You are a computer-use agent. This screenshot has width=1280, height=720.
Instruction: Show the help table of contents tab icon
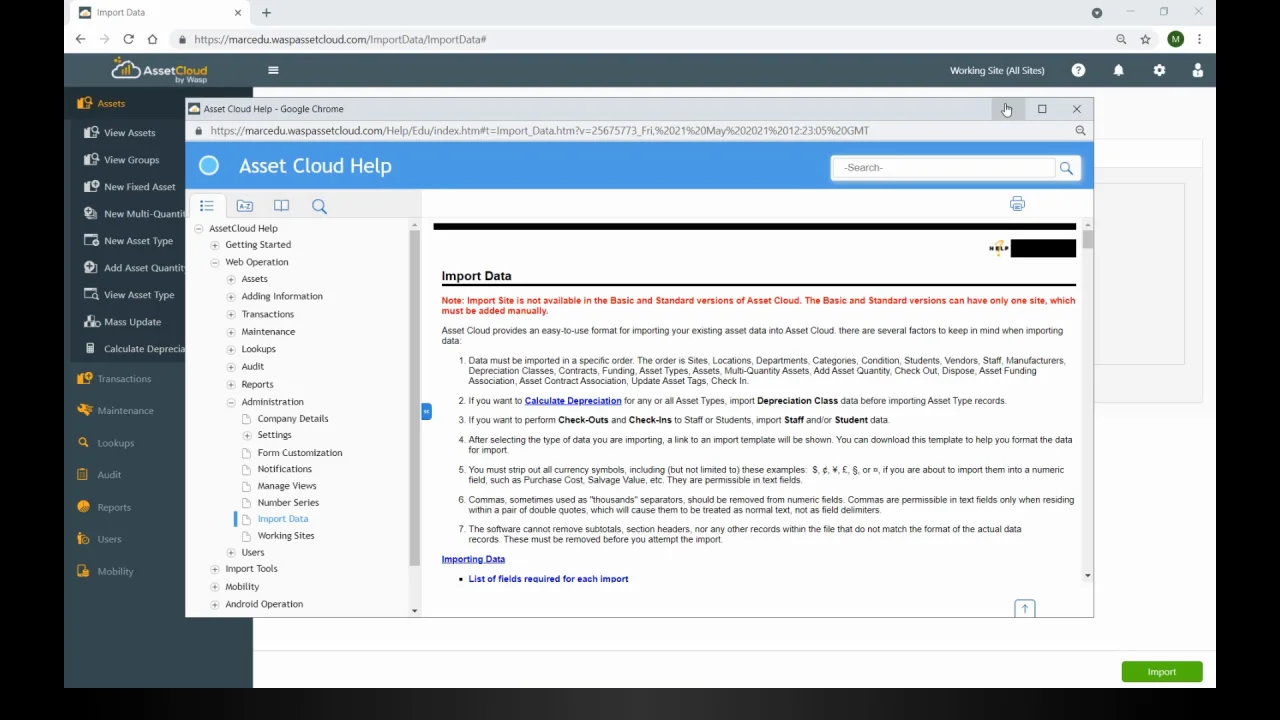click(207, 205)
